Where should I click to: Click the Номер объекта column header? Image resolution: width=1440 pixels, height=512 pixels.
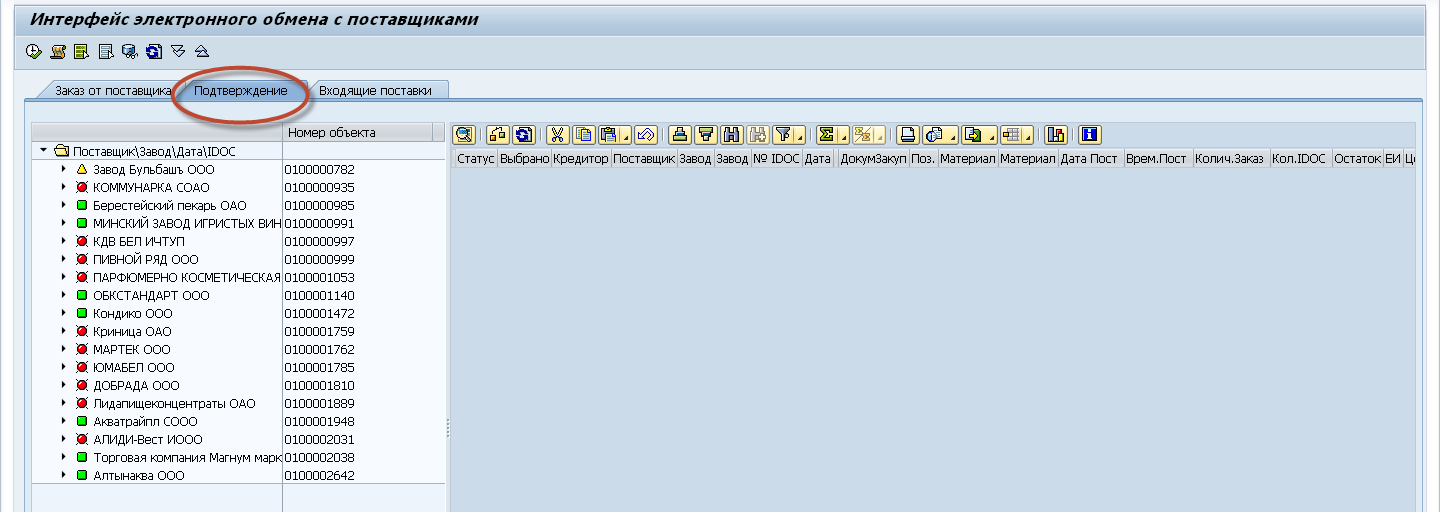(358, 132)
